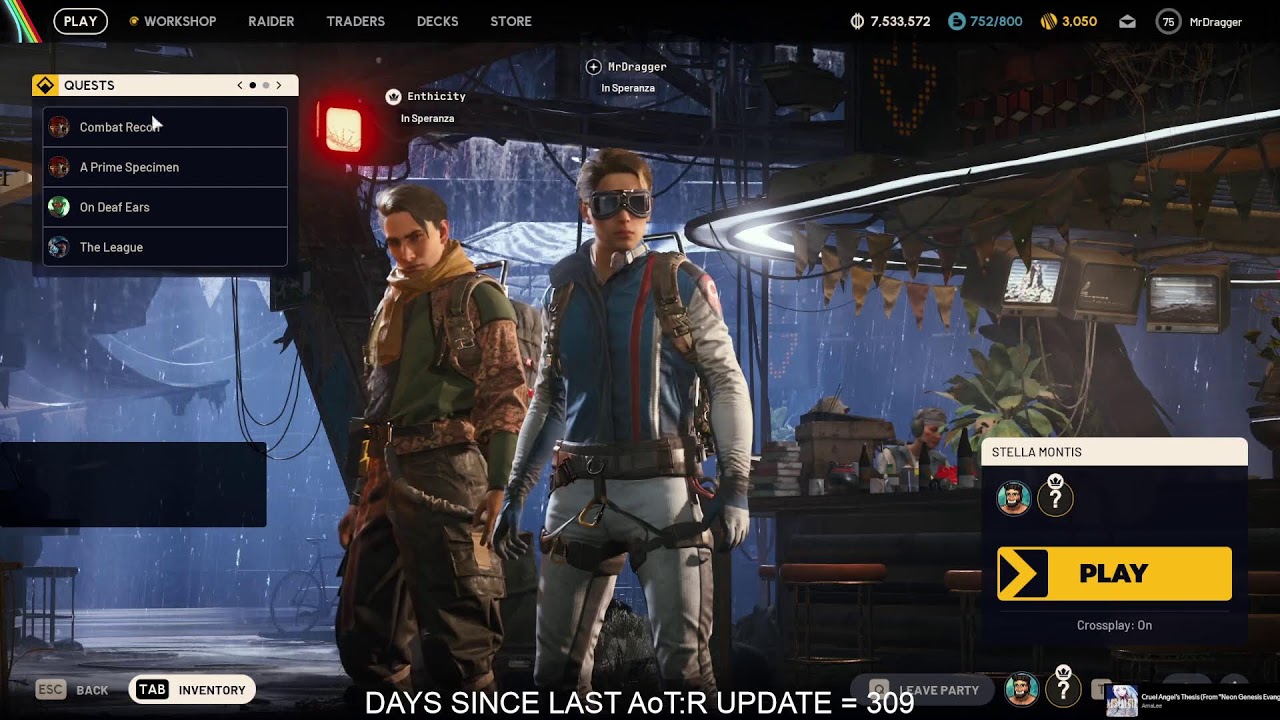This screenshot has height=720, width=1280.
Task: Open the STELLA MONTIS map selector header
Action: click(x=1114, y=452)
